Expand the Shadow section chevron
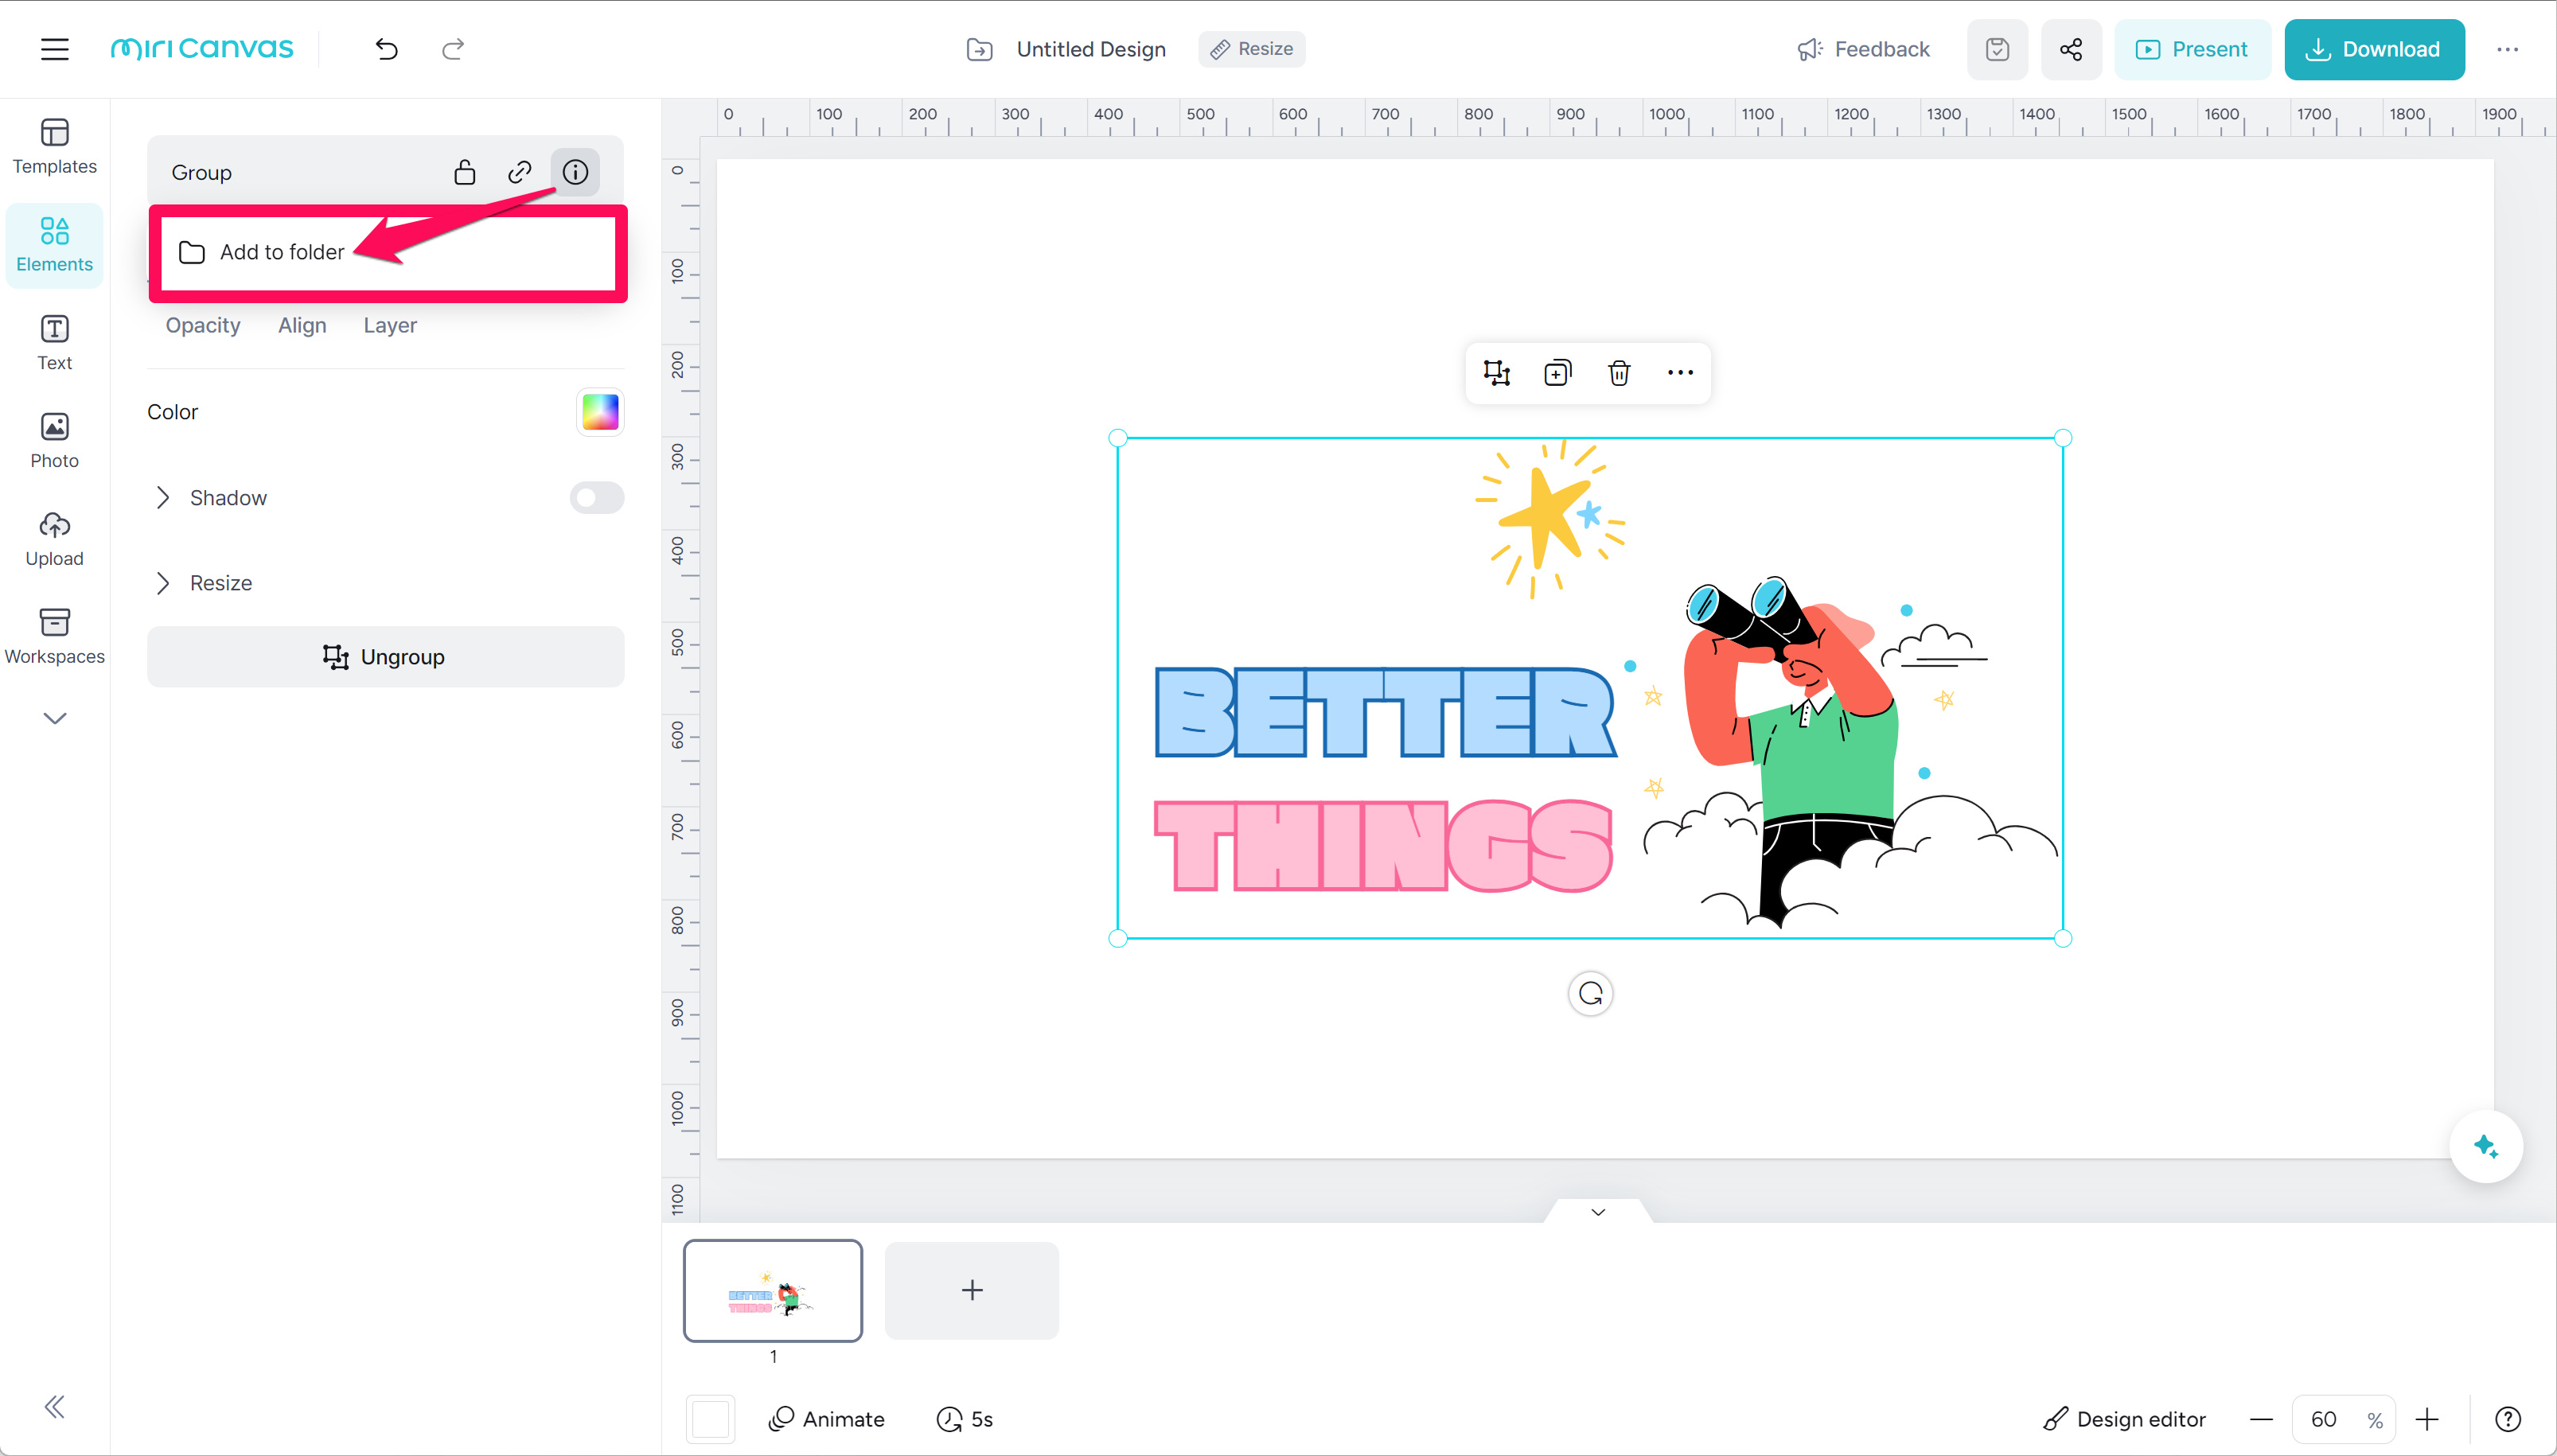2557x1456 pixels. (163, 498)
